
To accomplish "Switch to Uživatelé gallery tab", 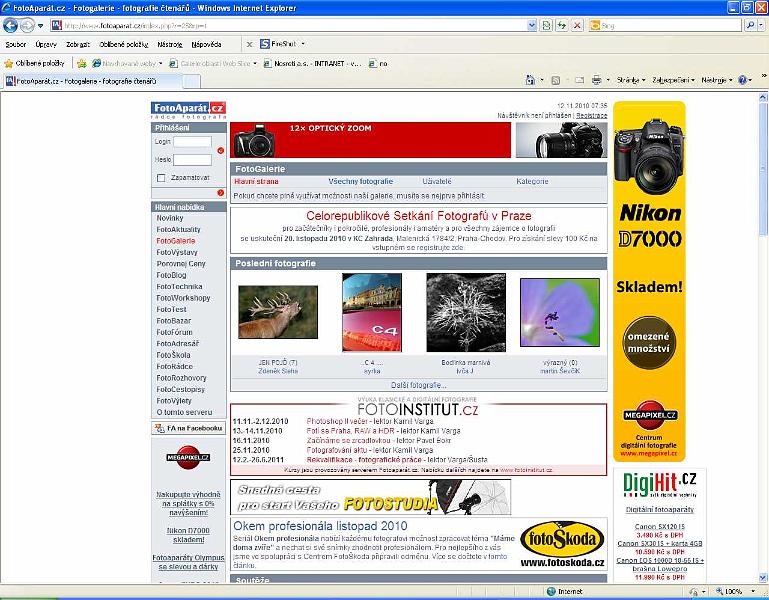I will (x=436, y=182).
